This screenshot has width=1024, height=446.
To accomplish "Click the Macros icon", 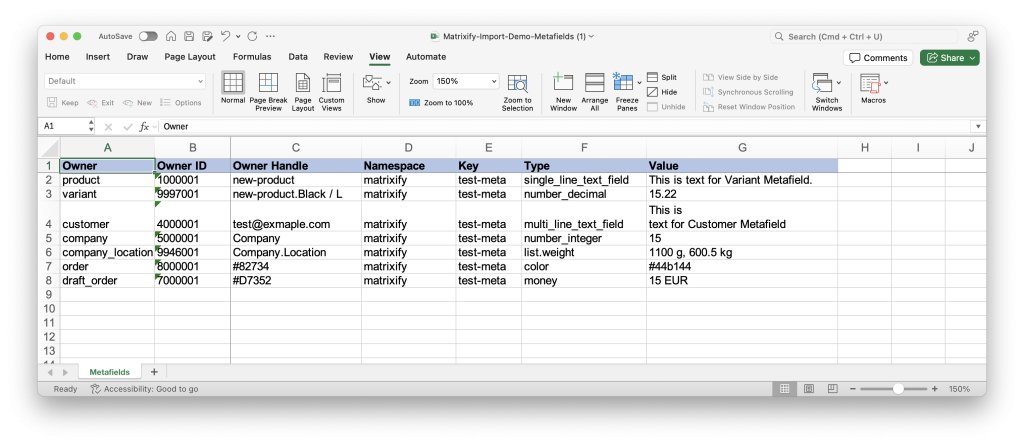I will coord(870,84).
